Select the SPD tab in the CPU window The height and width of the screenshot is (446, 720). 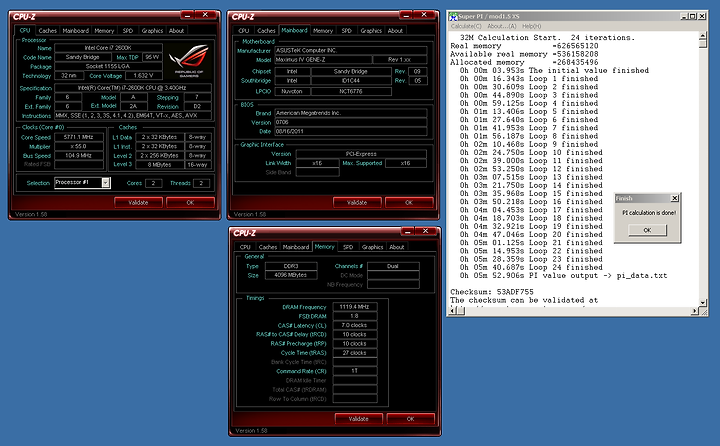[128, 31]
